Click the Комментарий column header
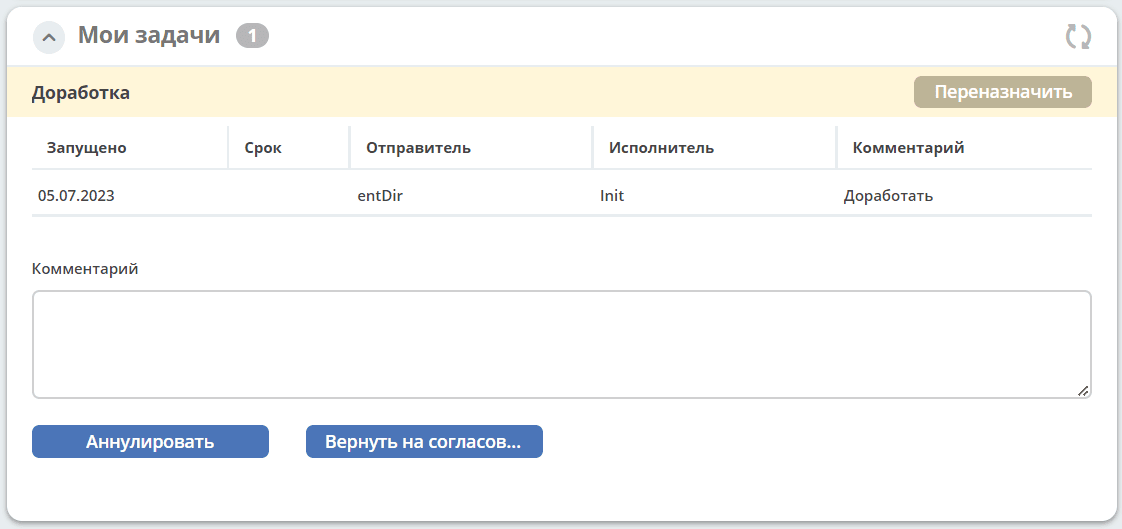The height and width of the screenshot is (529, 1122). pos(908,148)
